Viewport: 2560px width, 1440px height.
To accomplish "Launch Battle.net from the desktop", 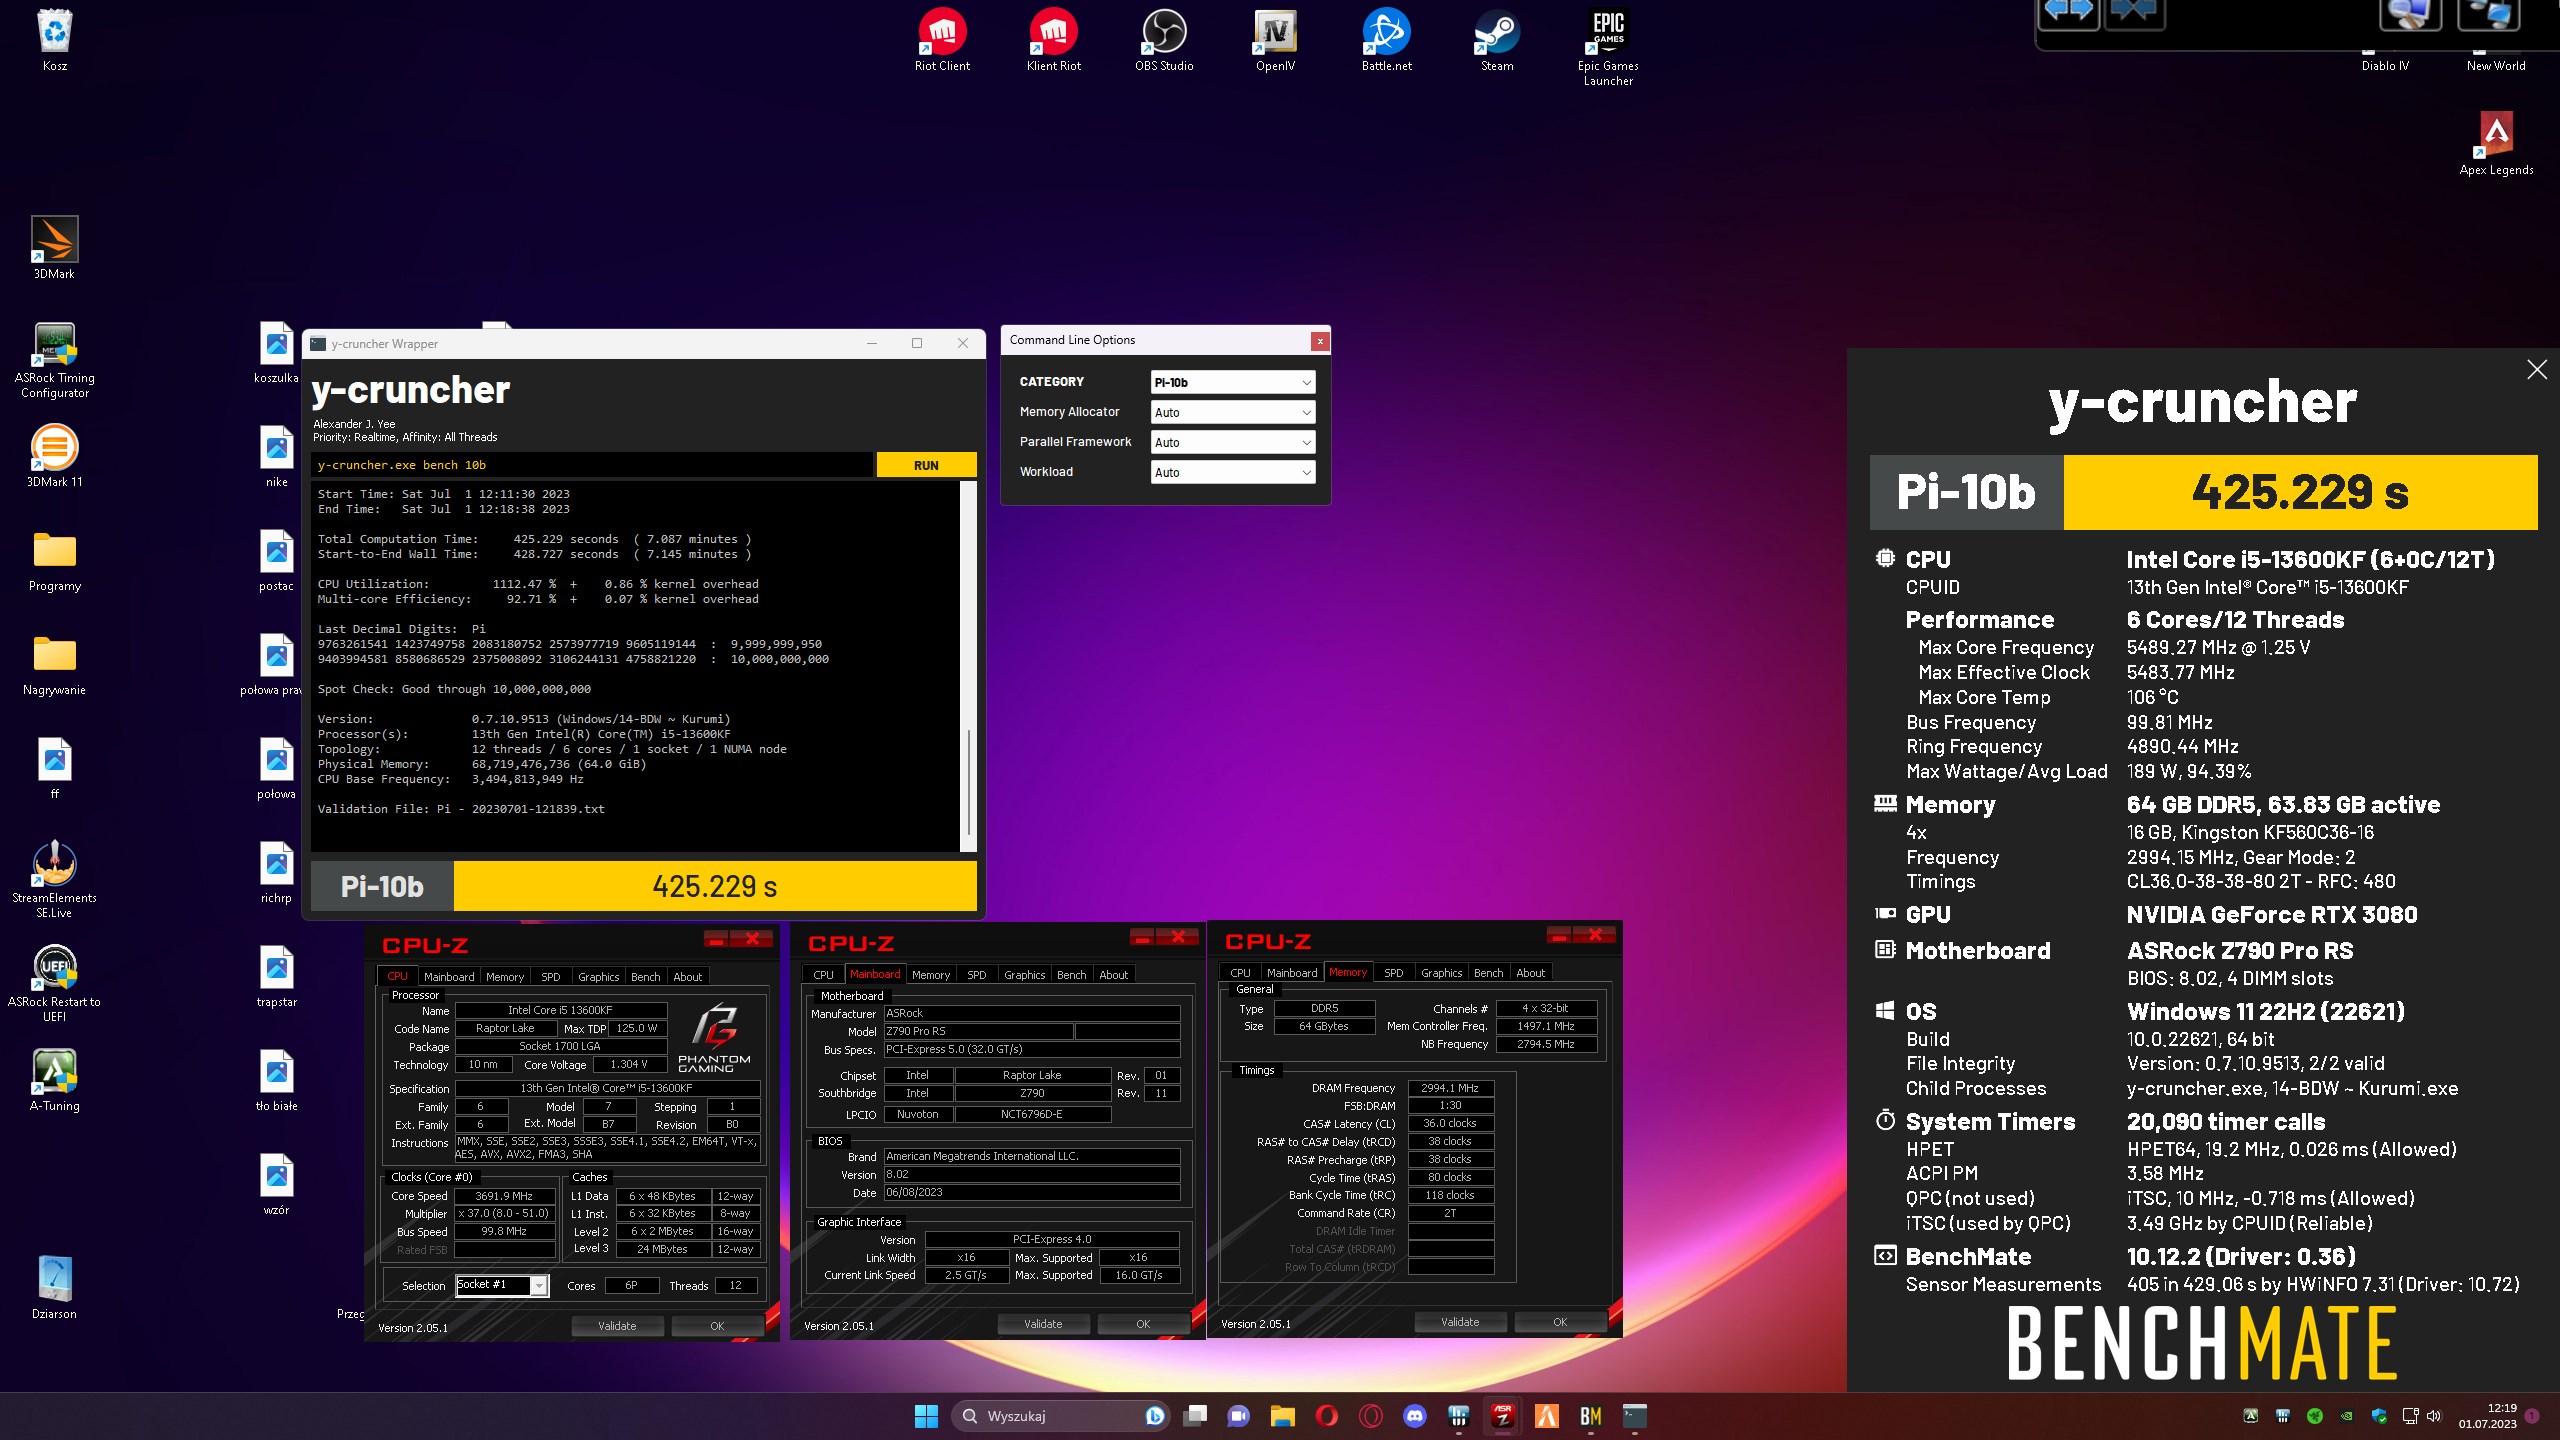I will click(1386, 40).
